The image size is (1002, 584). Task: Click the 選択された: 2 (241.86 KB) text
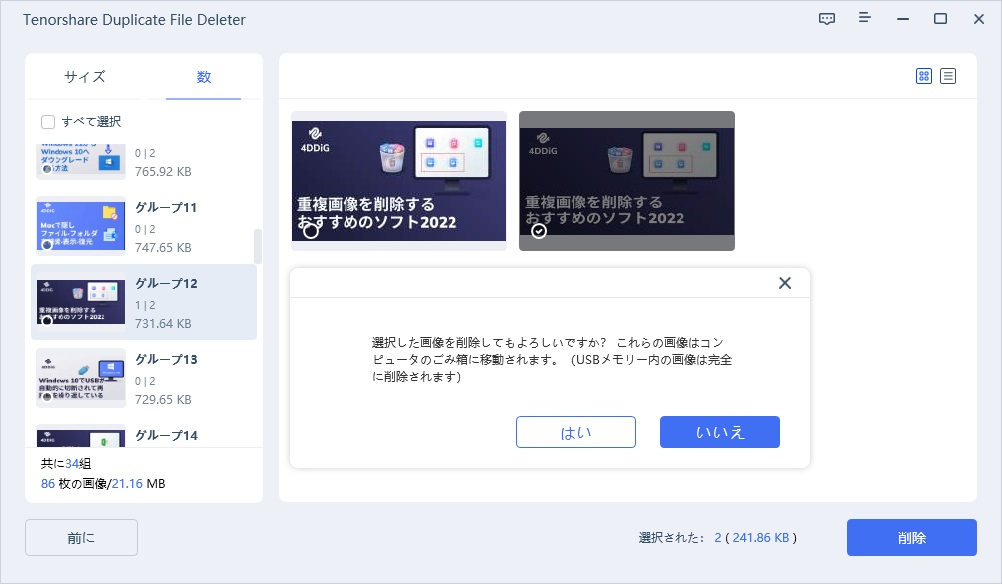tap(718, 538)
